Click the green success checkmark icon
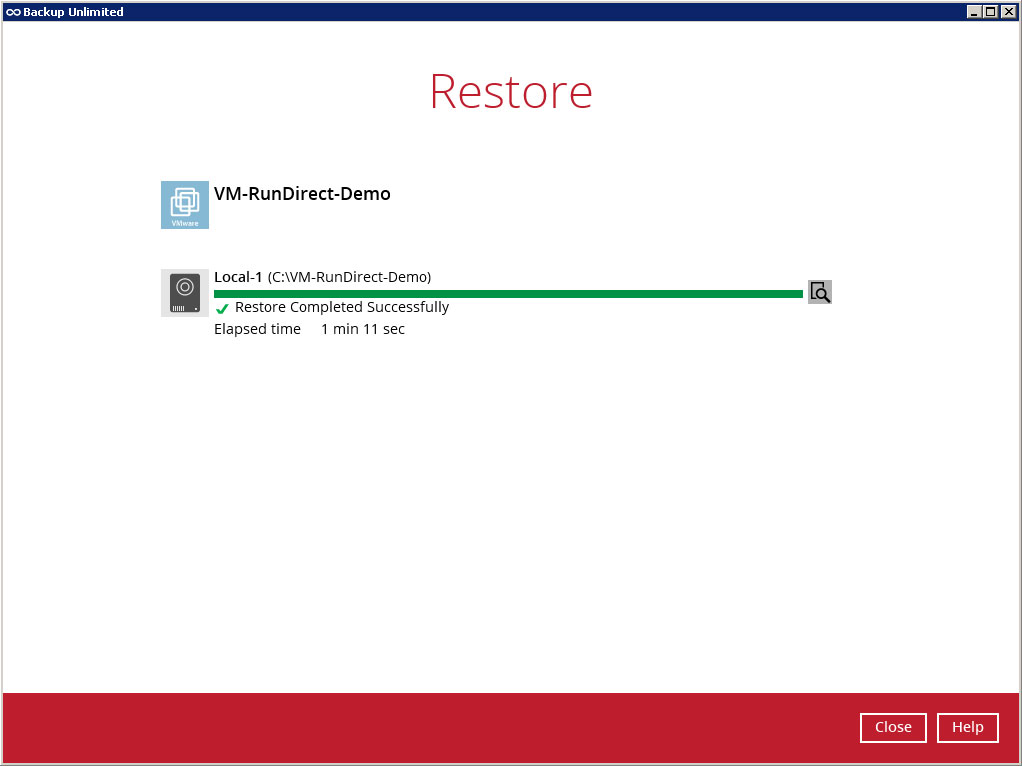 (222, 309)
